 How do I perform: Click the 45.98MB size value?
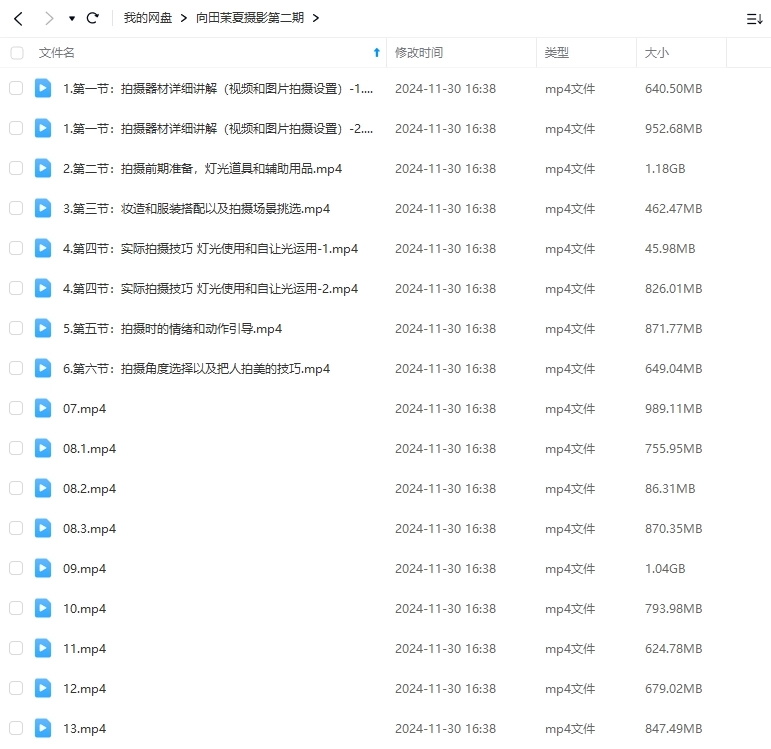coord(670,248)
